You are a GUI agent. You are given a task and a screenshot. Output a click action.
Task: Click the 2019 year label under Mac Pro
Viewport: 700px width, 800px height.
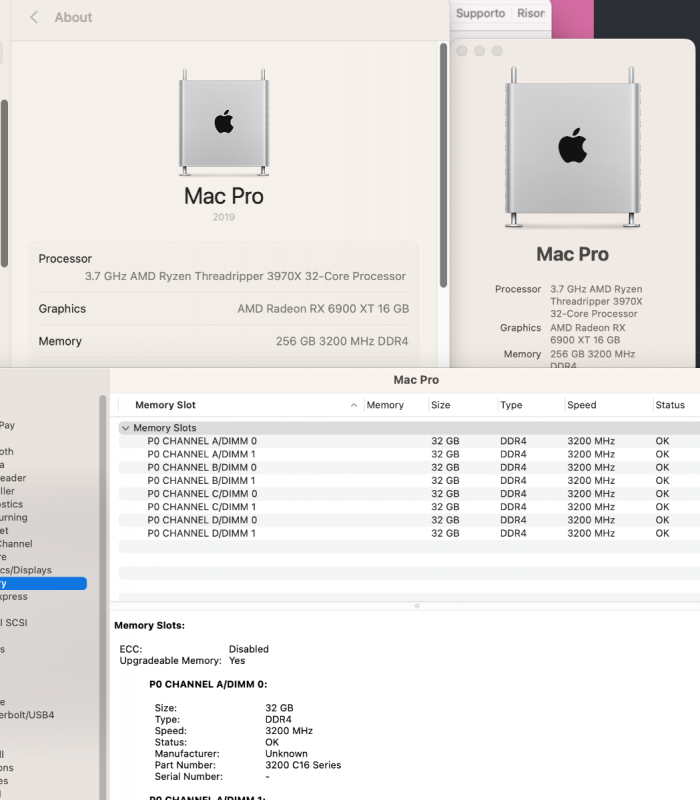pyautogui.click(x=223, y=217)
